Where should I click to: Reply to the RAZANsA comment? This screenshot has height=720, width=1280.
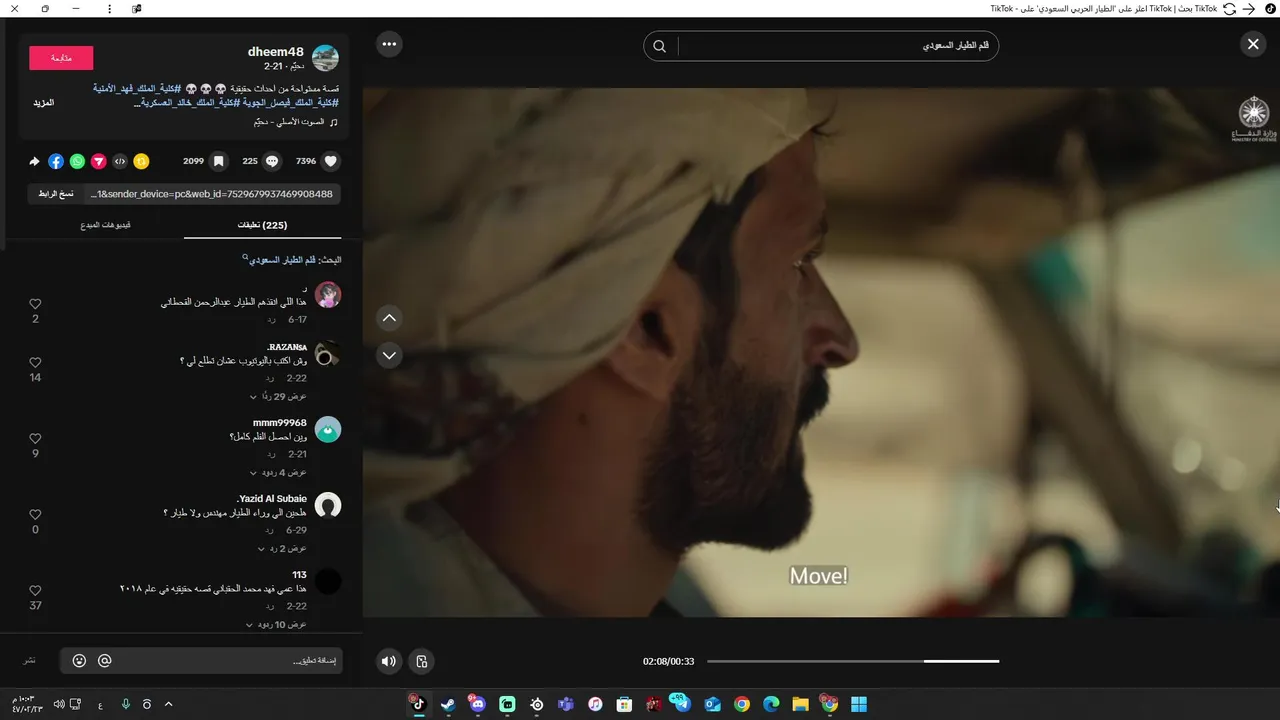270,380
